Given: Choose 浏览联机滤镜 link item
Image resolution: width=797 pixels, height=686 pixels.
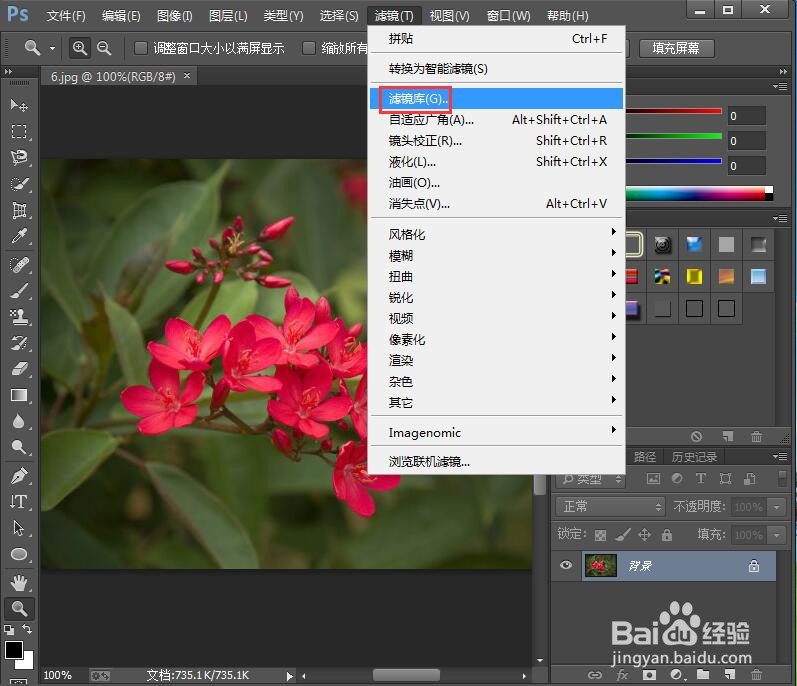Looking at the screenshot, I should (497, 461).
